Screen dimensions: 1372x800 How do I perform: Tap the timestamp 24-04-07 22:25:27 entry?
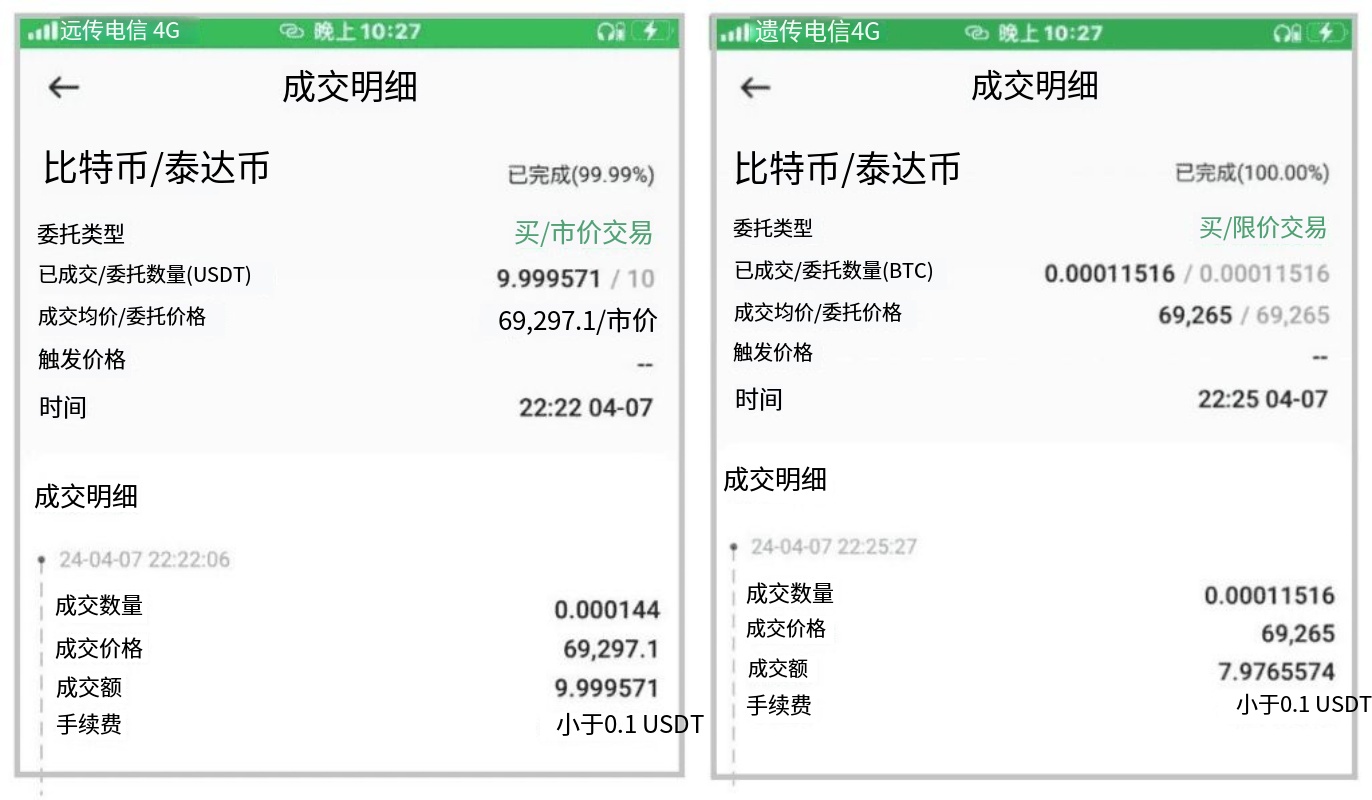point(836,546)
